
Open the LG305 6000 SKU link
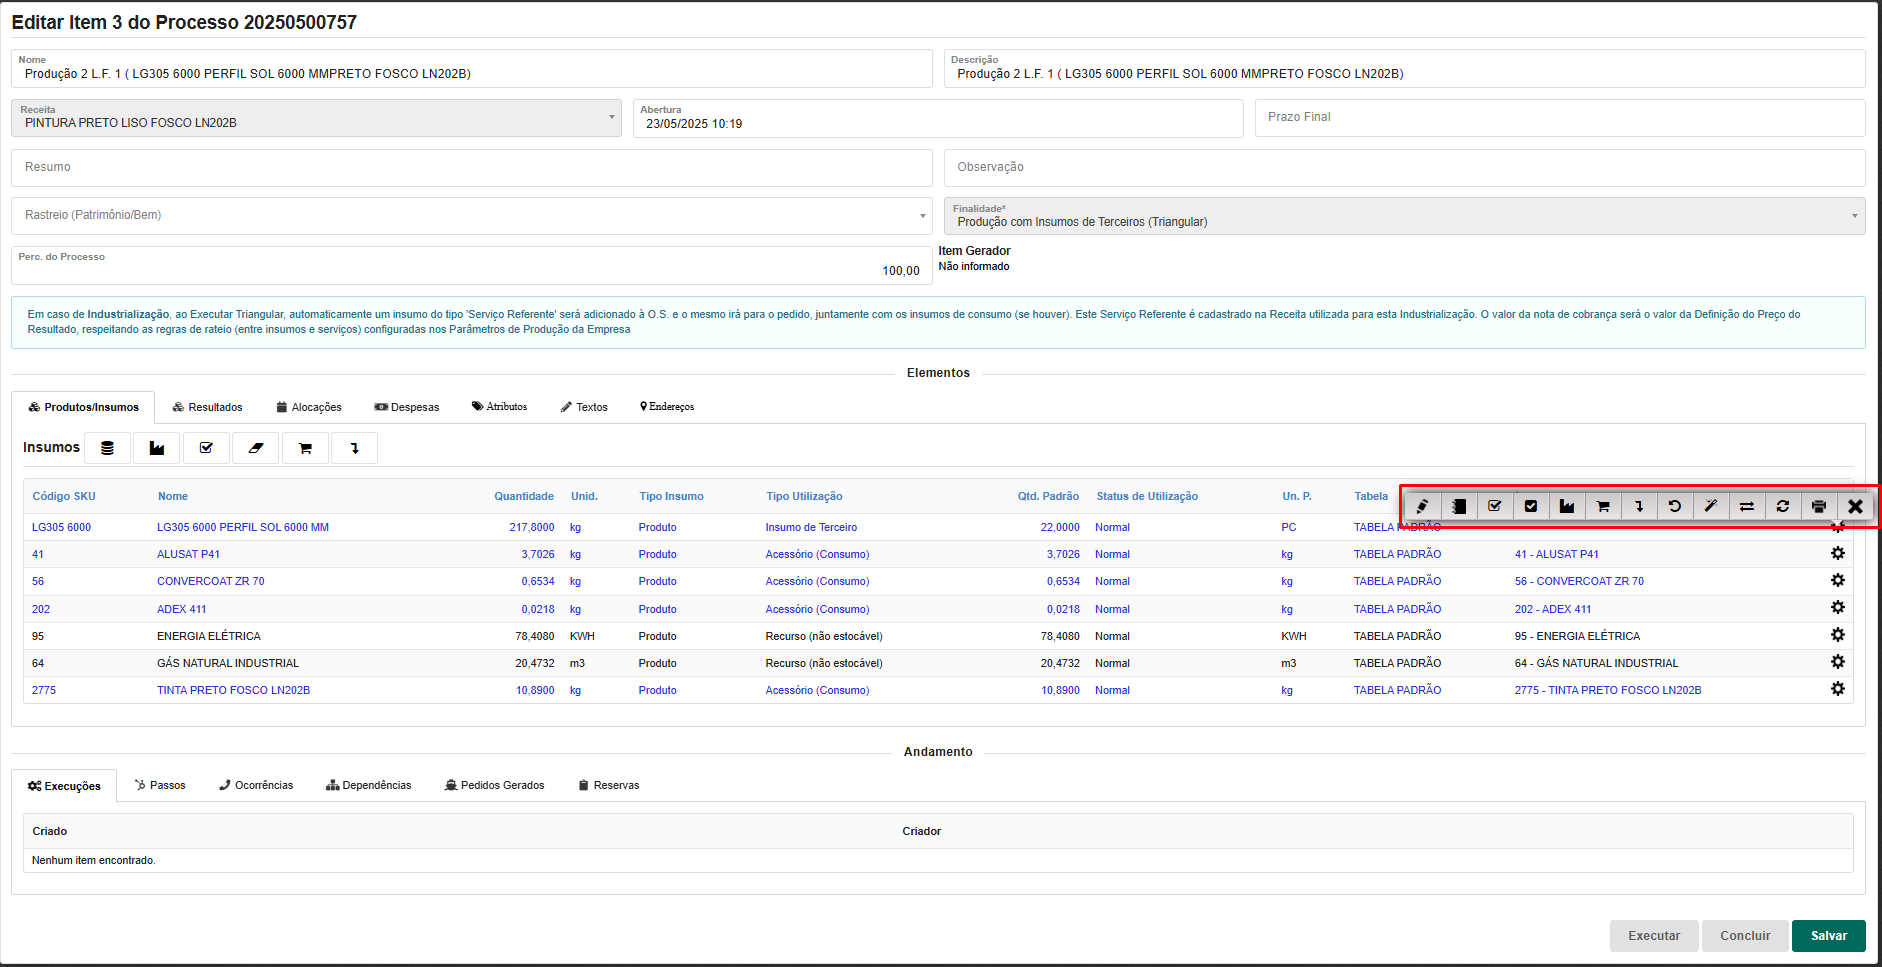tap(61, 527)
